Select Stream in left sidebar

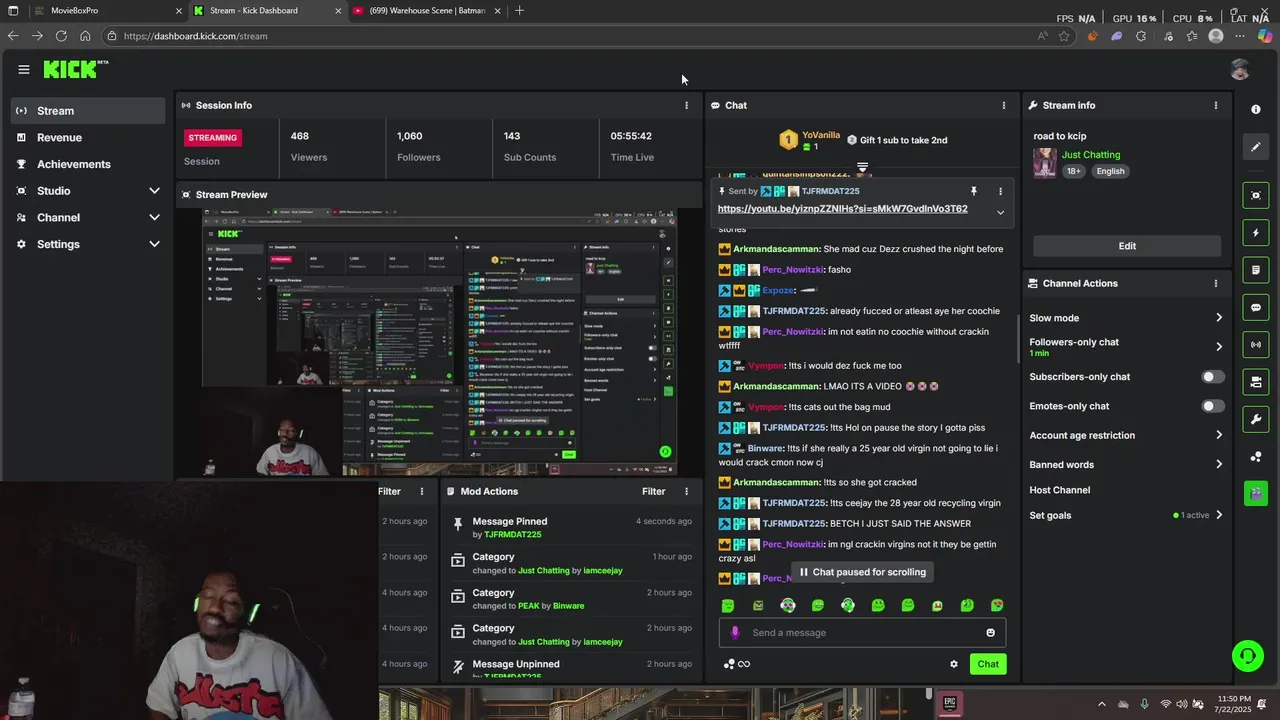tap(89, 111)
